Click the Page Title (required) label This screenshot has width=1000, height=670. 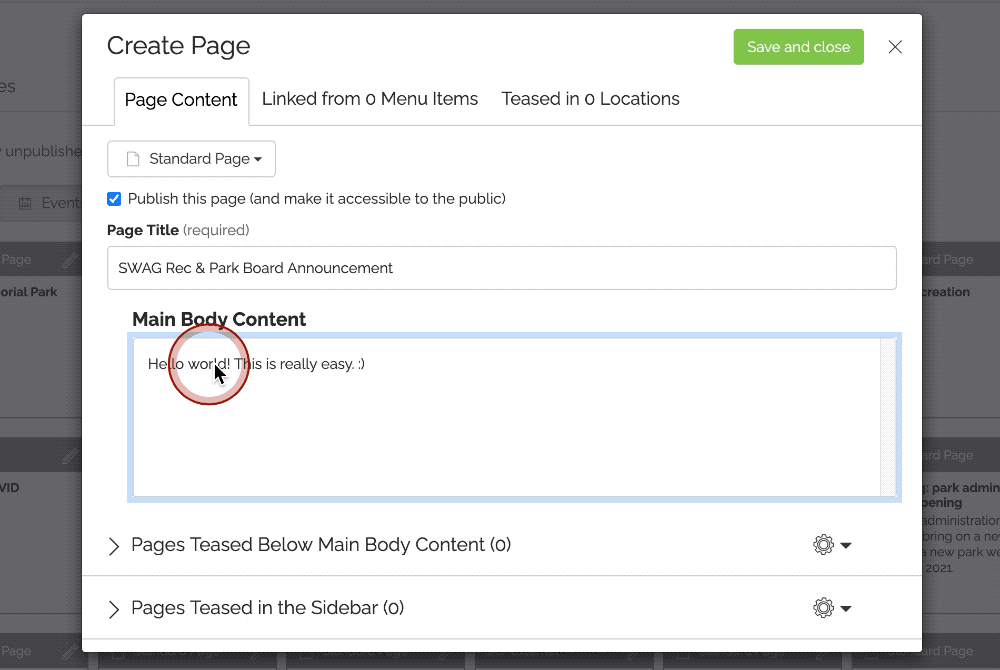point(178,230)
